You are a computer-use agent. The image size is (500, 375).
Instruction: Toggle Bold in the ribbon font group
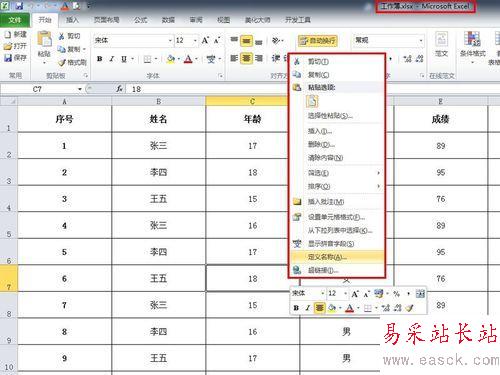pos(99,59)
